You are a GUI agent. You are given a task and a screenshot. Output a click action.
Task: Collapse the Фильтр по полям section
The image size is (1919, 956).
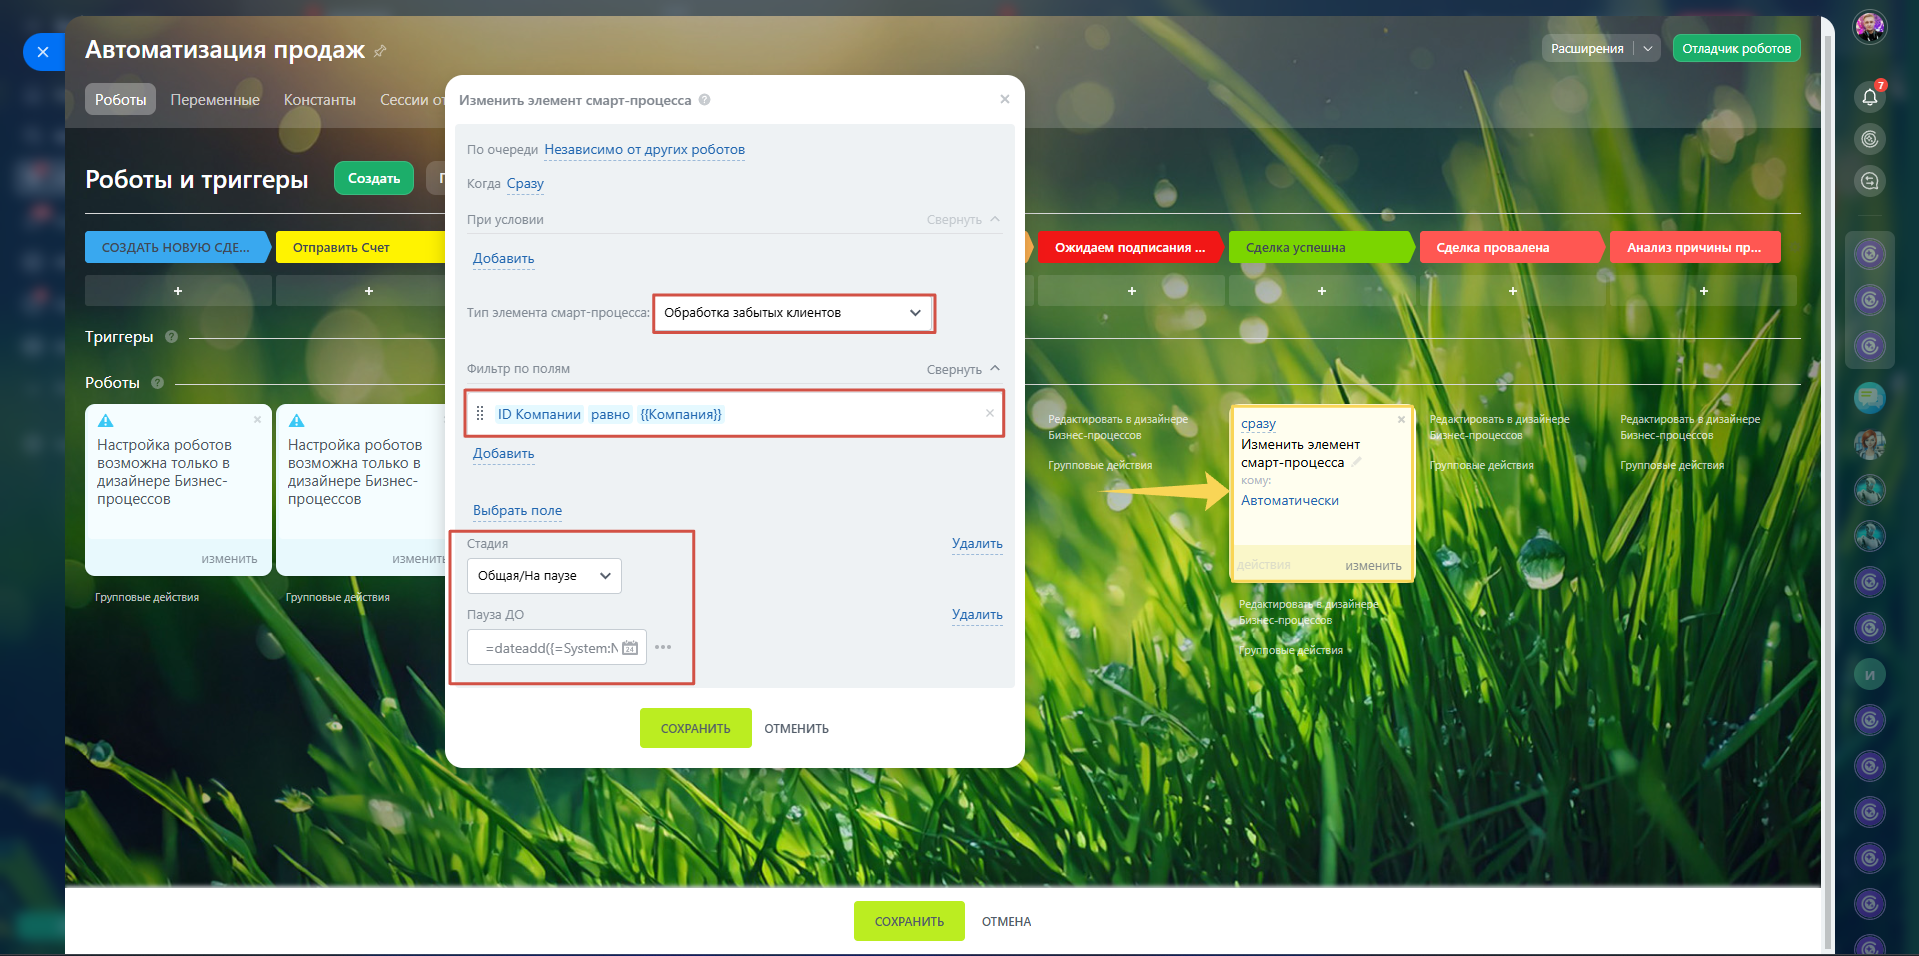click(x=963, y=370)
